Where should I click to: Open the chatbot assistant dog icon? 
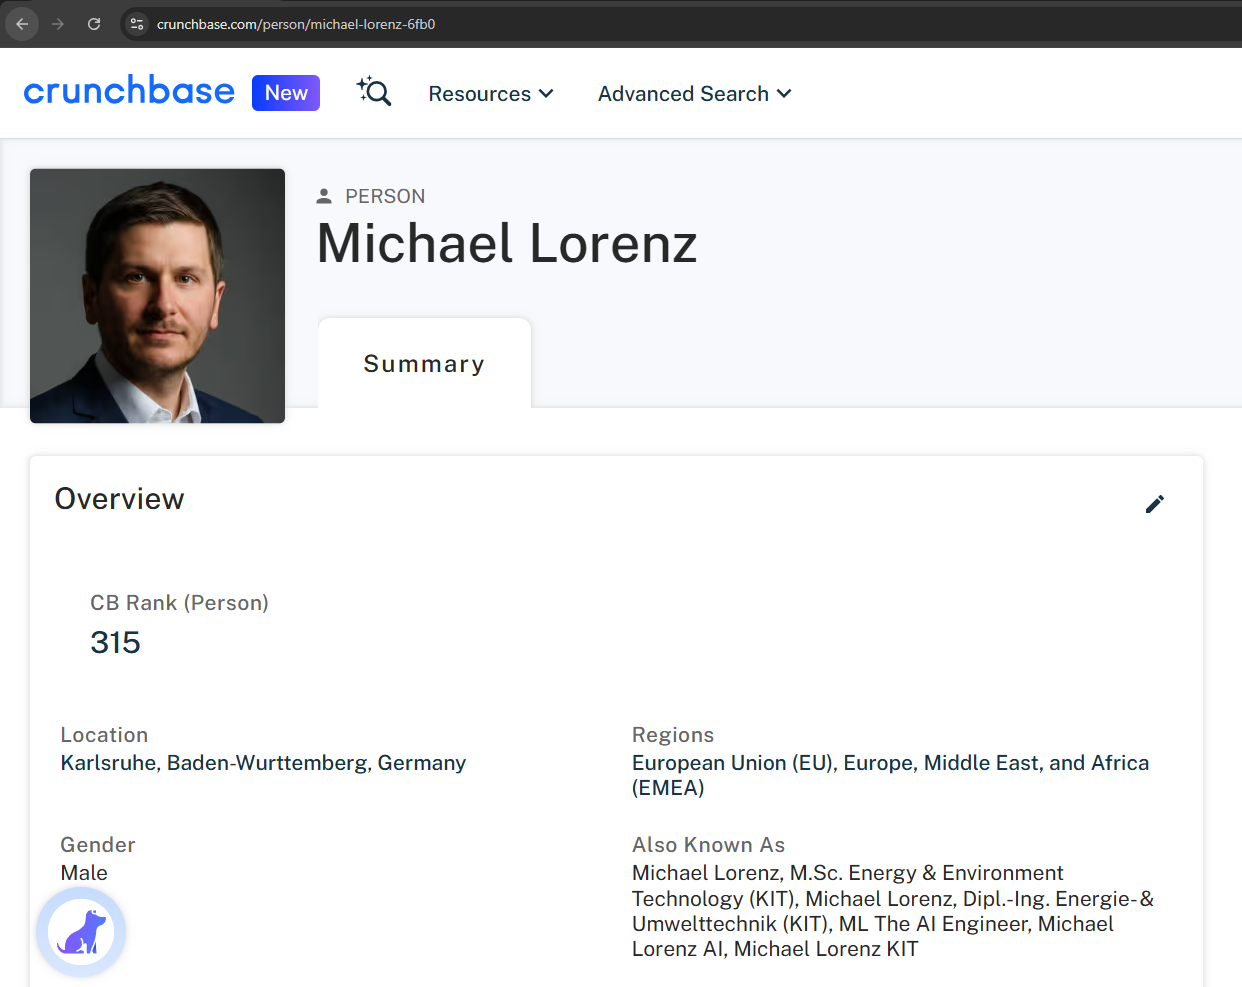coord(80,931)
